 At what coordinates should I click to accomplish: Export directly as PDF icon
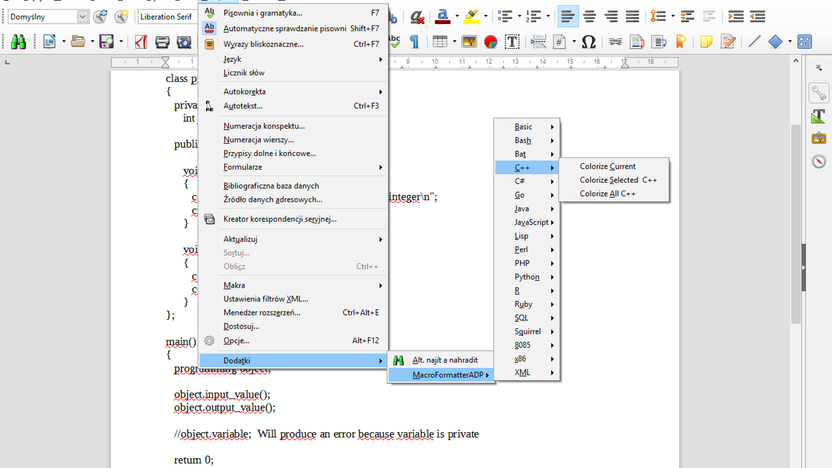click(141, 41)
